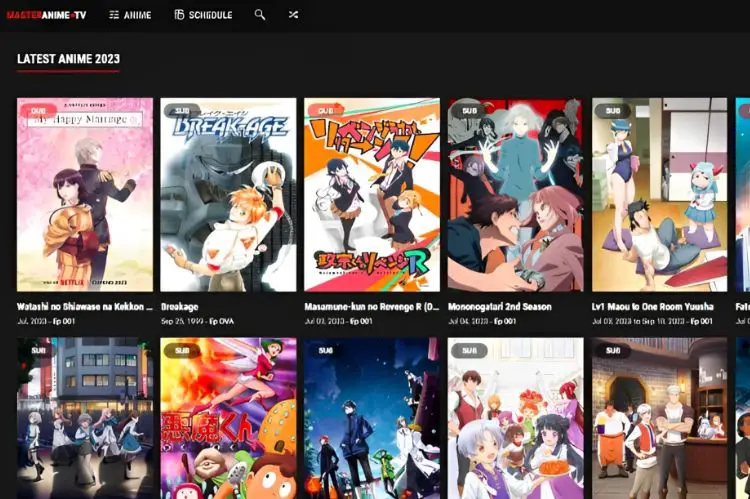Open the Break-Age poster
750x499 pixels.
228,195
